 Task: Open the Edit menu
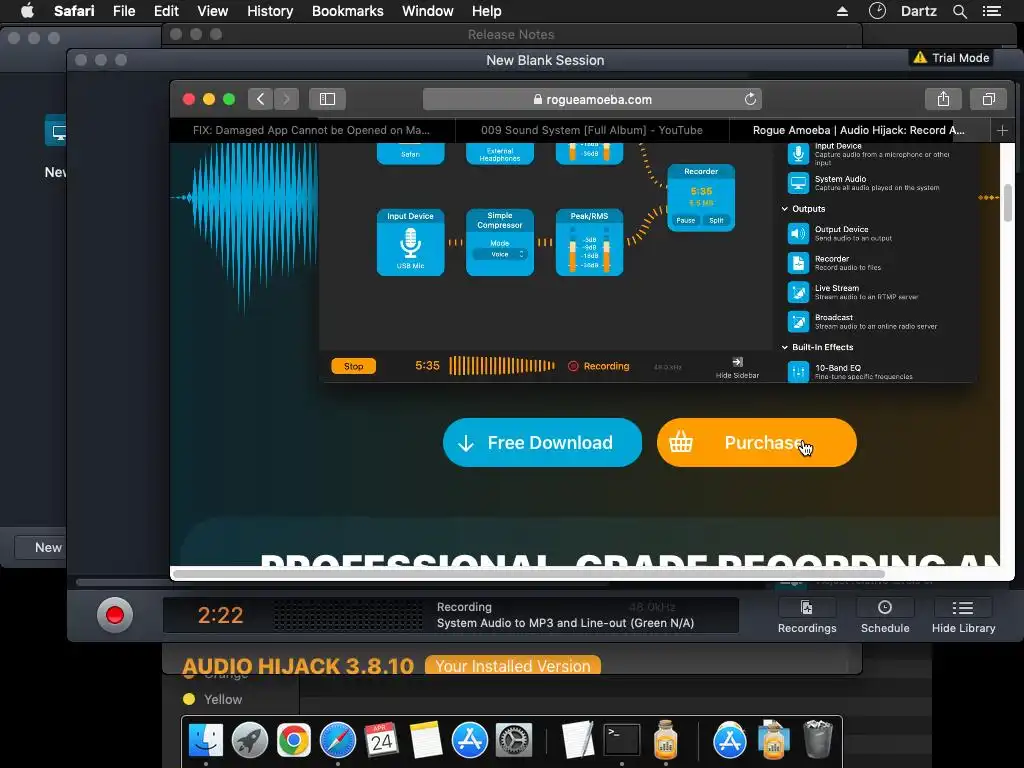[x=166, y=11]
